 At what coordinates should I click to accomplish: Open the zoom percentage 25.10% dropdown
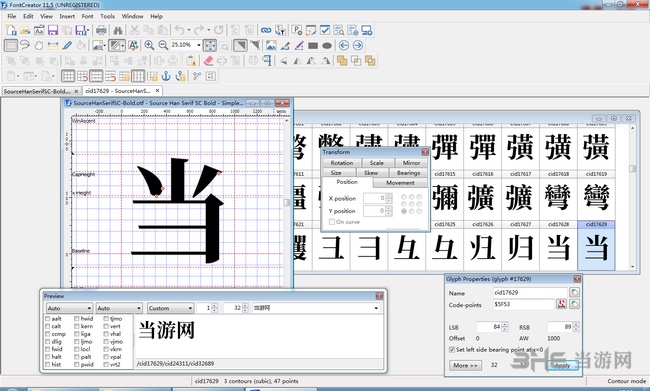pyautogui.click(x=199, y=45)
